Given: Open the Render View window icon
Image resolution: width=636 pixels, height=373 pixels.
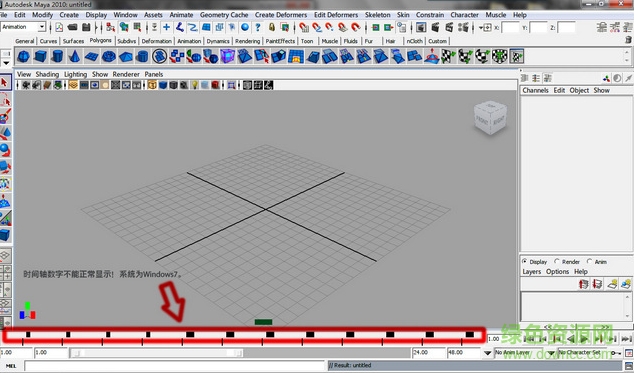Looking at the screenshot, I should tap(421, 27).
